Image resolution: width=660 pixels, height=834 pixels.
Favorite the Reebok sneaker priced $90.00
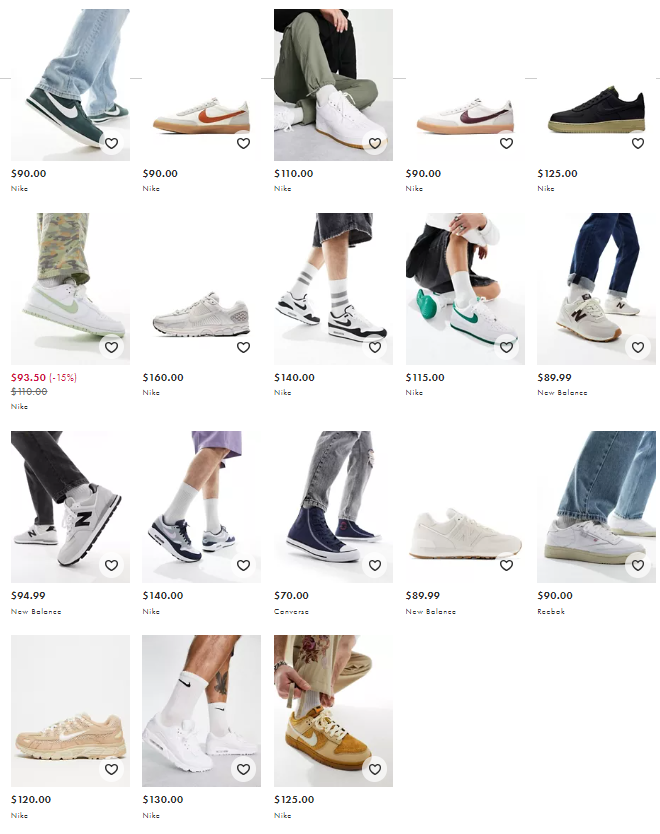click(638, 565)
